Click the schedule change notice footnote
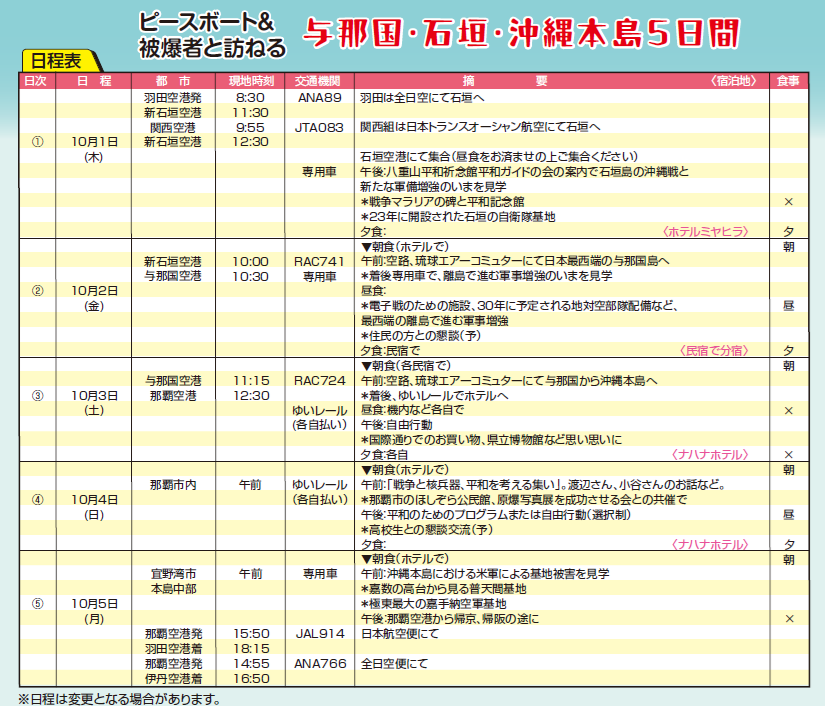 coord(118,698)
